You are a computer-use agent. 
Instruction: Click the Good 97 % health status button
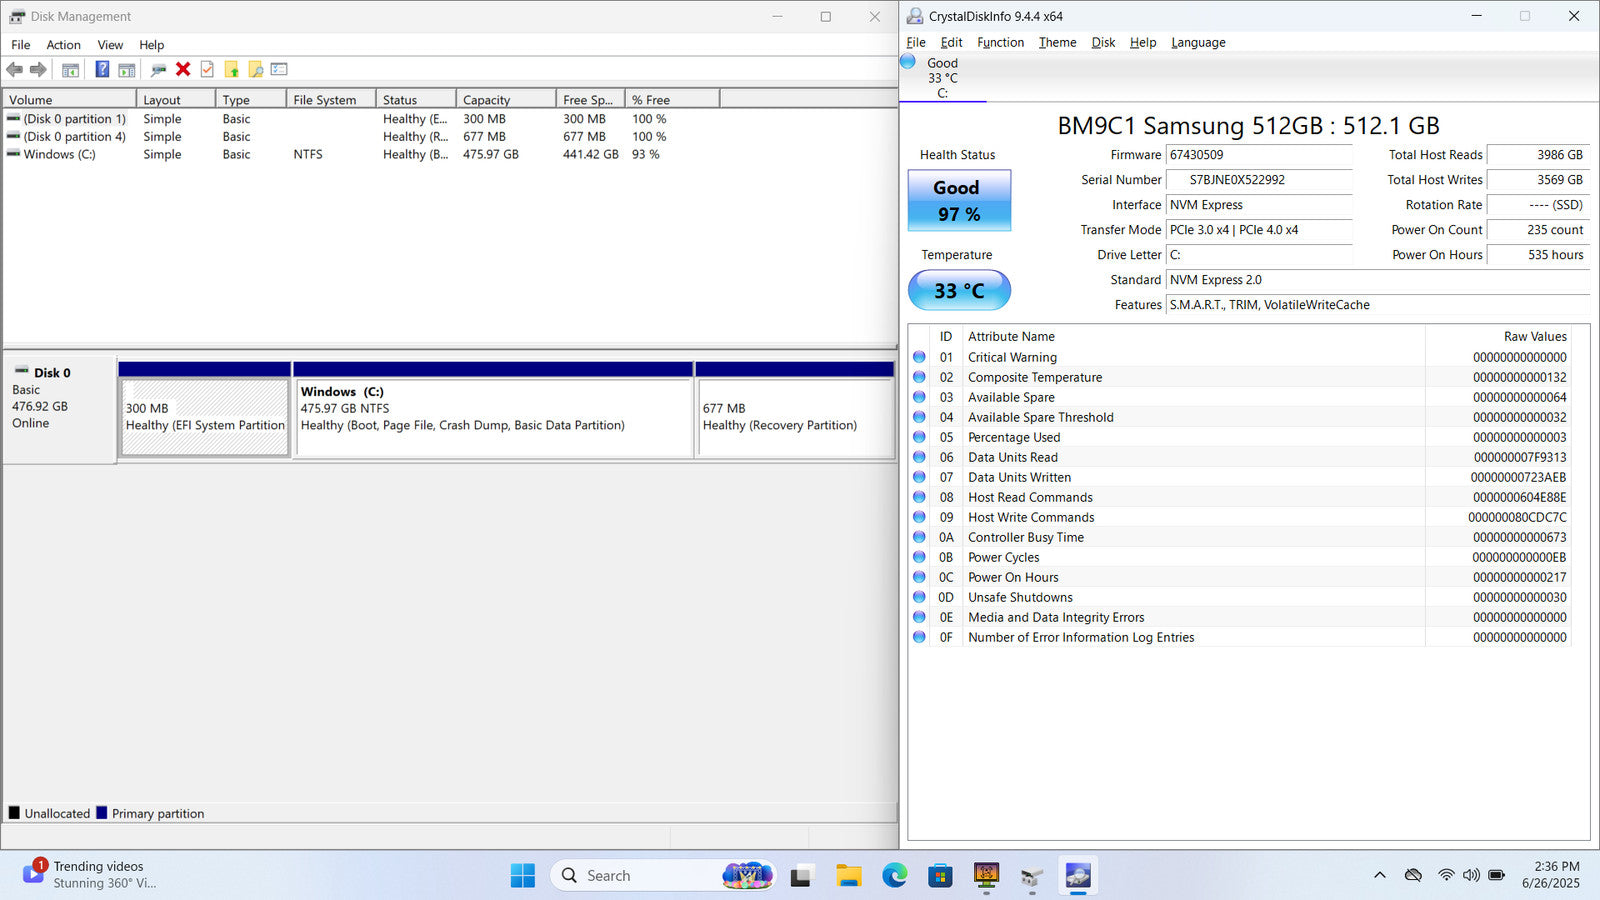(959, 201)
